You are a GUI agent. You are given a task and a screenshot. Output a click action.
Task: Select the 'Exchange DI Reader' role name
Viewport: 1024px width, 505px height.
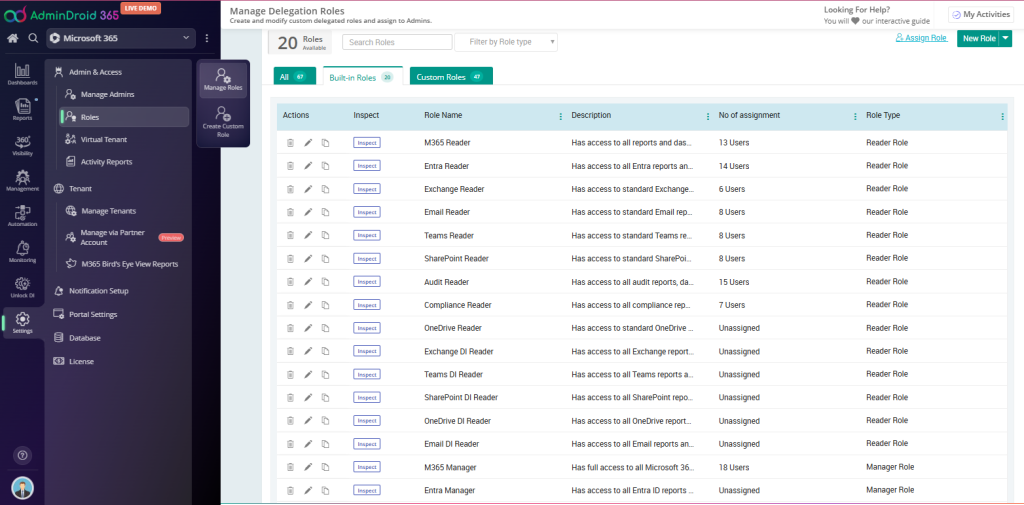[x=458, y=351]
